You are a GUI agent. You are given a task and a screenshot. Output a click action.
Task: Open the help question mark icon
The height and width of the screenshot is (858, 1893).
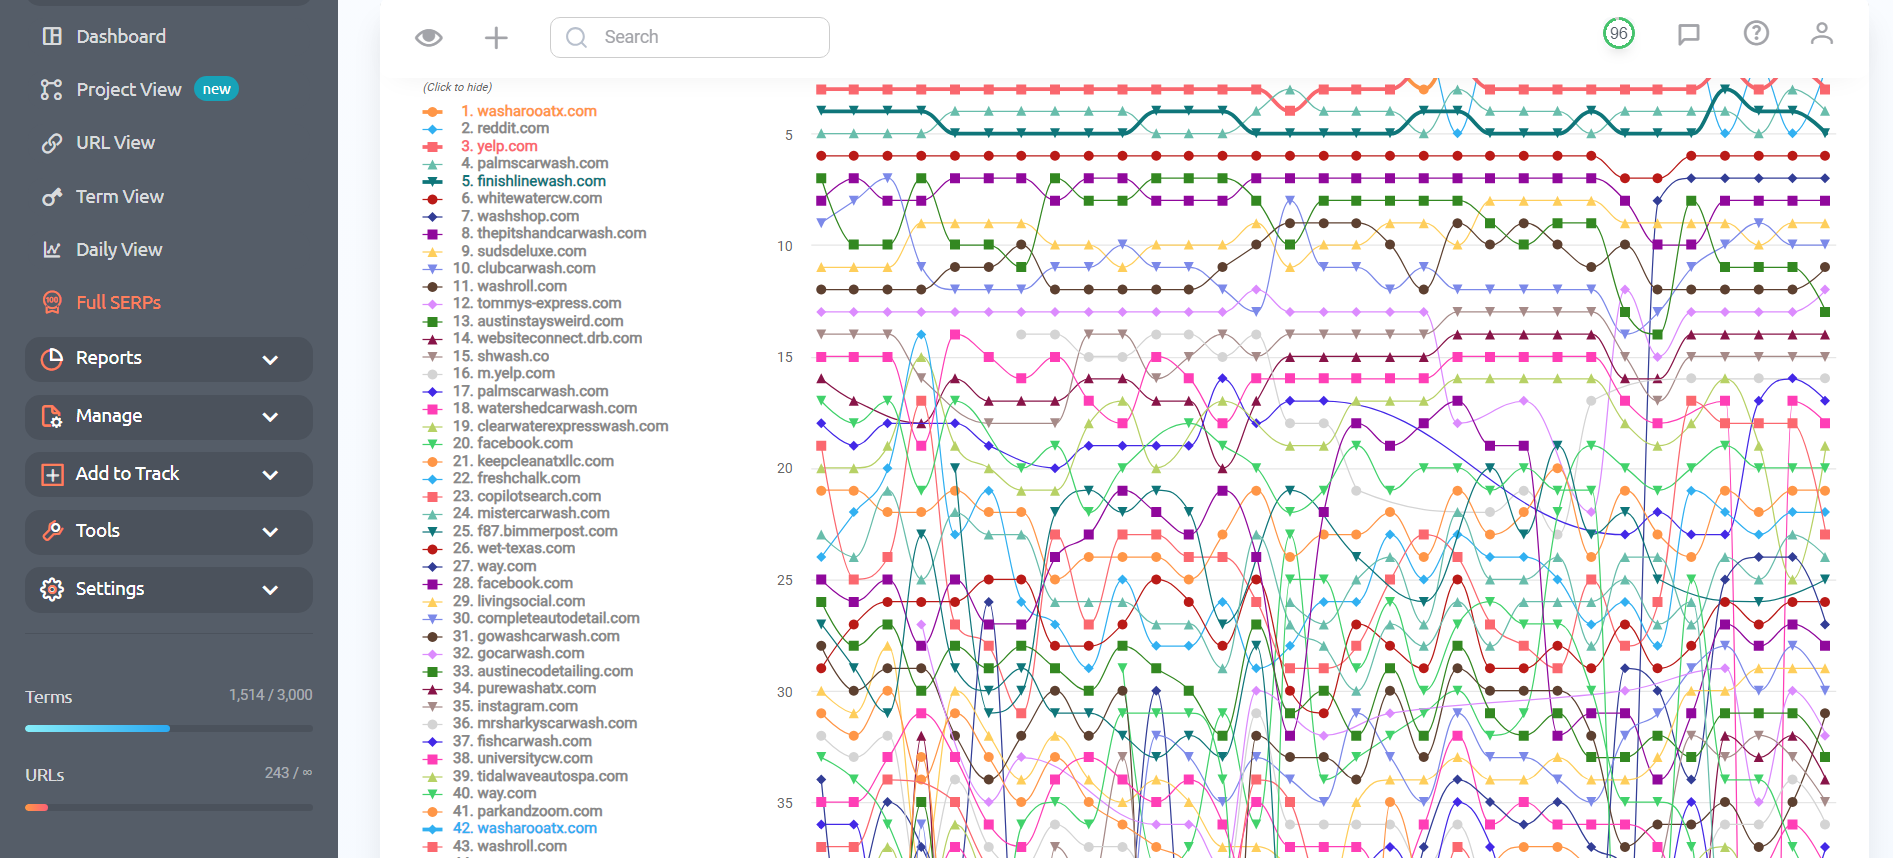coord(1756,33)
